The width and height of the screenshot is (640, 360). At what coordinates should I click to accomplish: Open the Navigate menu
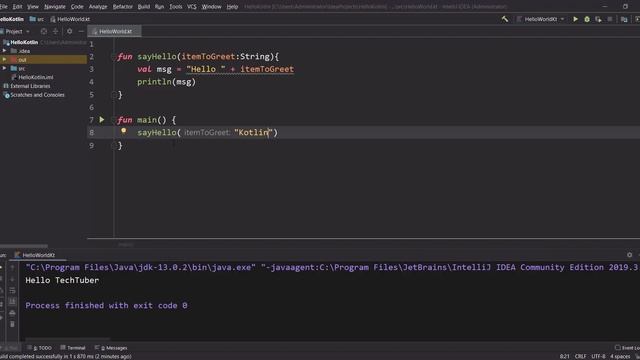55,7
